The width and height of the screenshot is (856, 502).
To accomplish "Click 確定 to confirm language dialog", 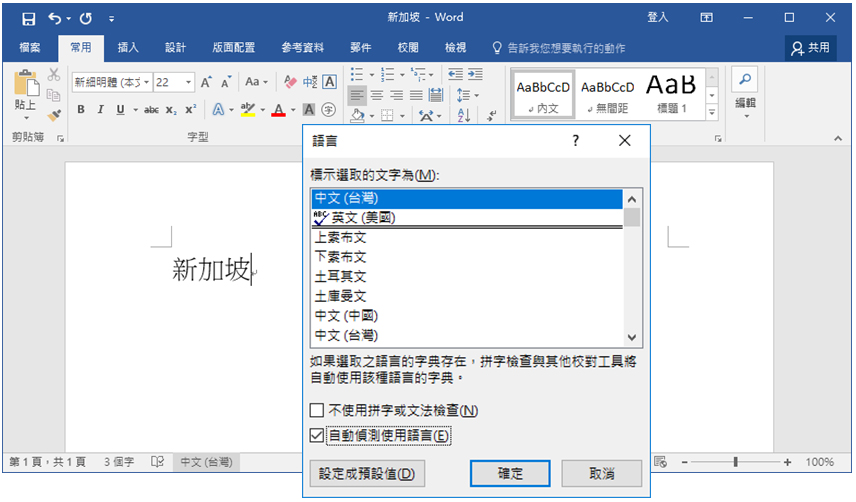I will click(x=510, y=473).
